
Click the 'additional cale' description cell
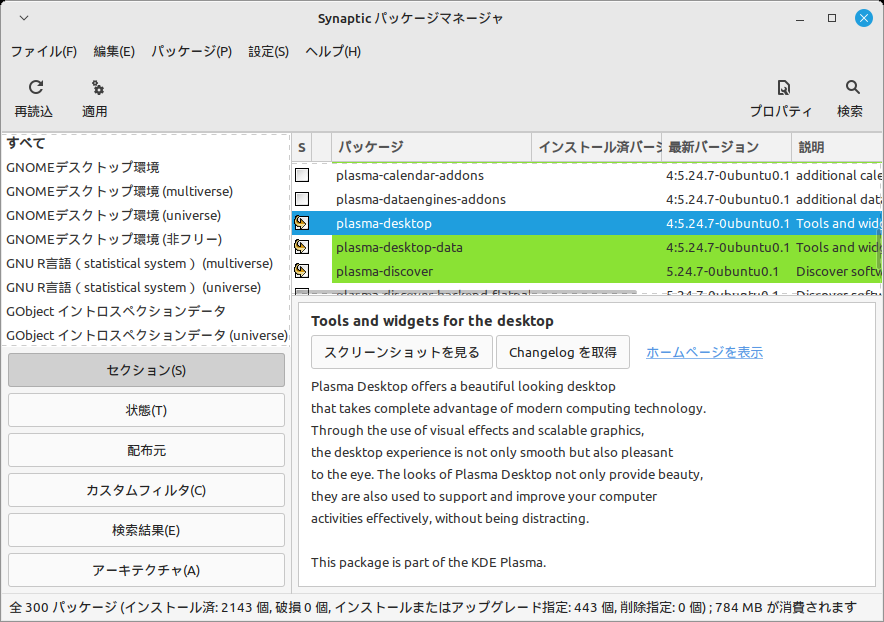(839, 175)
